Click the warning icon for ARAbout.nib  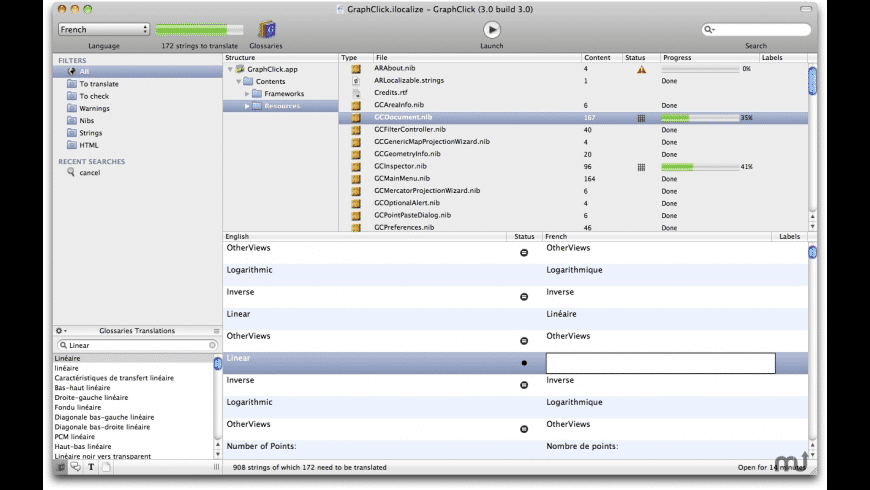click(641, 69)
